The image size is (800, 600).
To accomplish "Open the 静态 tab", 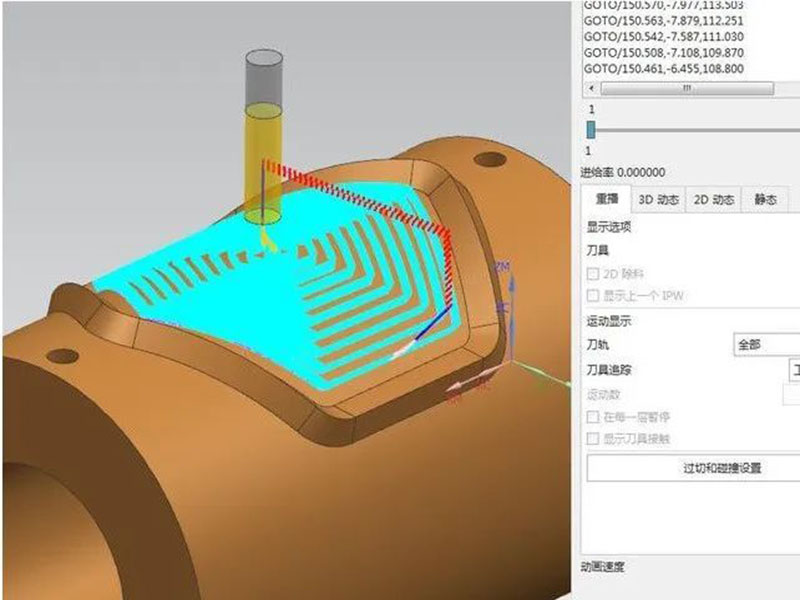I will (x=765, y=200).
